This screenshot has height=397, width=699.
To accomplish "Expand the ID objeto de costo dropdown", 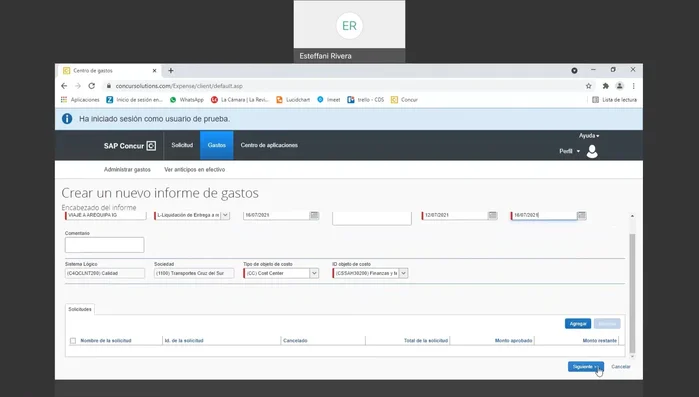I will point(403,273).
